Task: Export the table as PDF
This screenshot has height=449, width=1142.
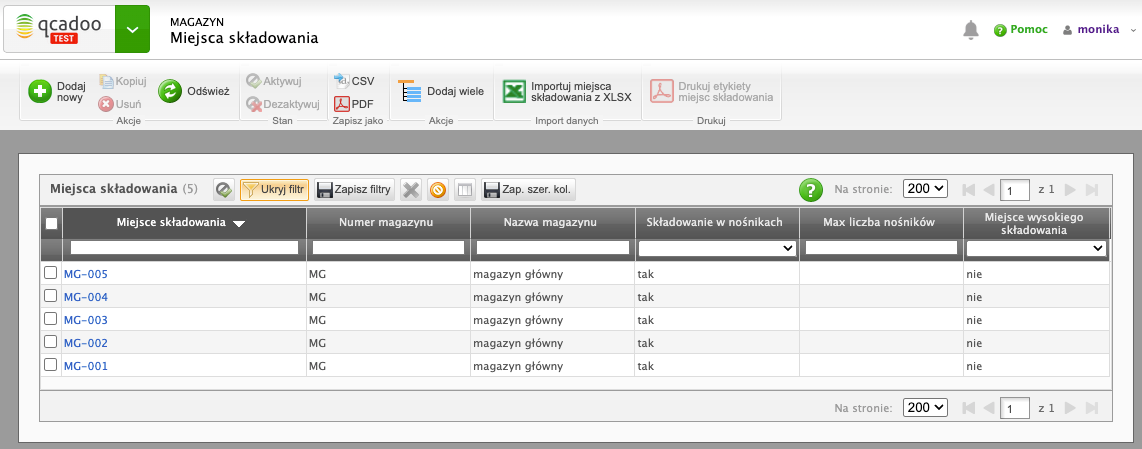Action: [354, 103]
